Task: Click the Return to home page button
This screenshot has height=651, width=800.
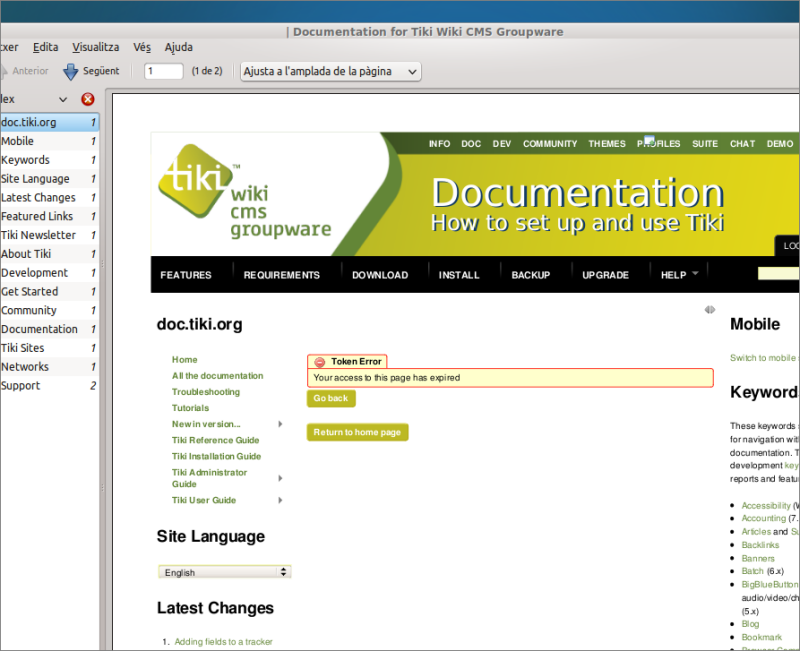Action: [358, 432]
